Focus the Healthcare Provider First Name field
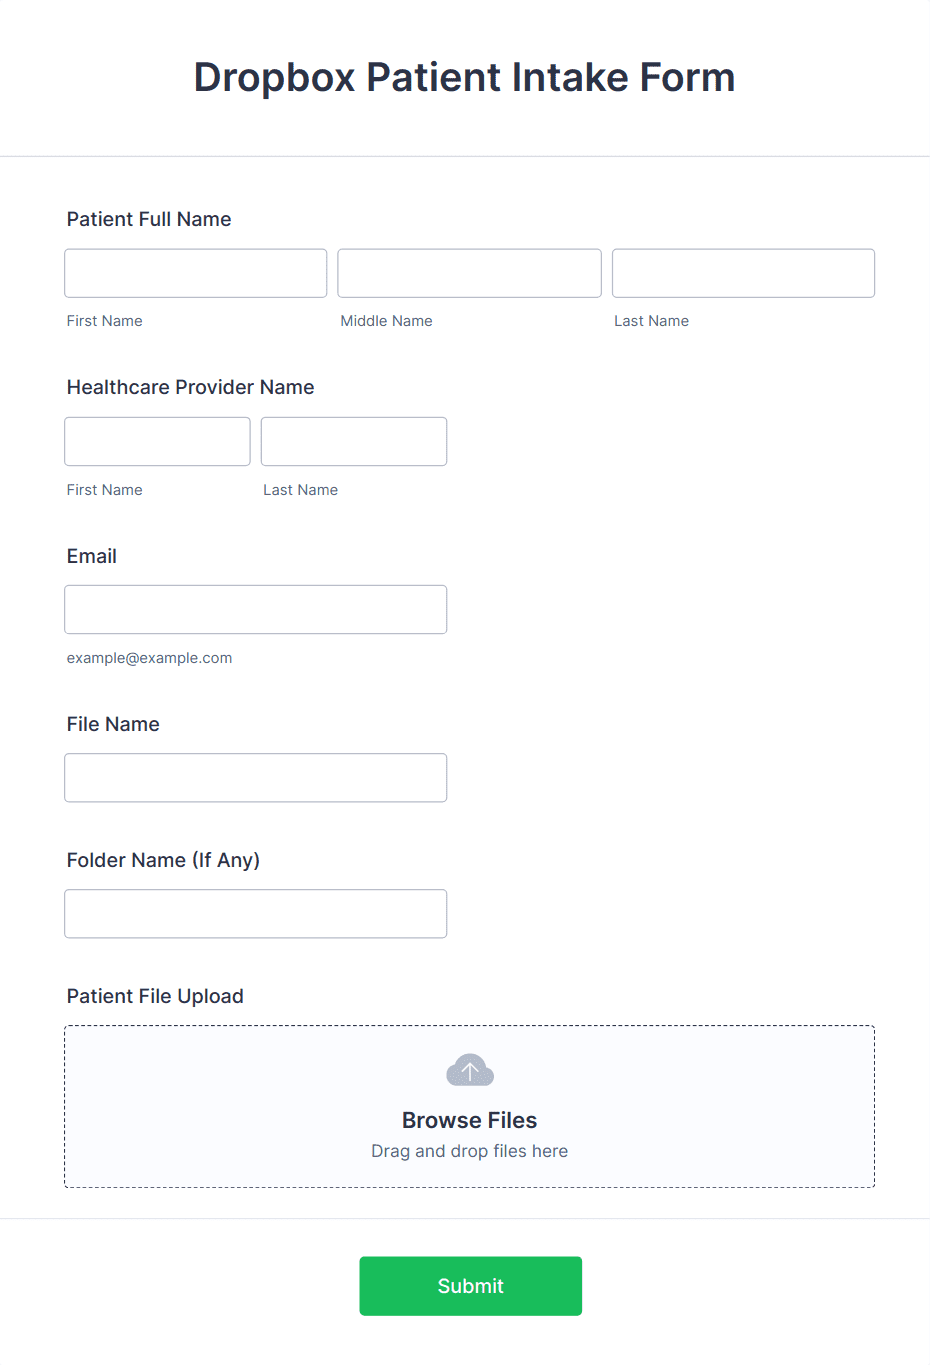 coord(157,441)
